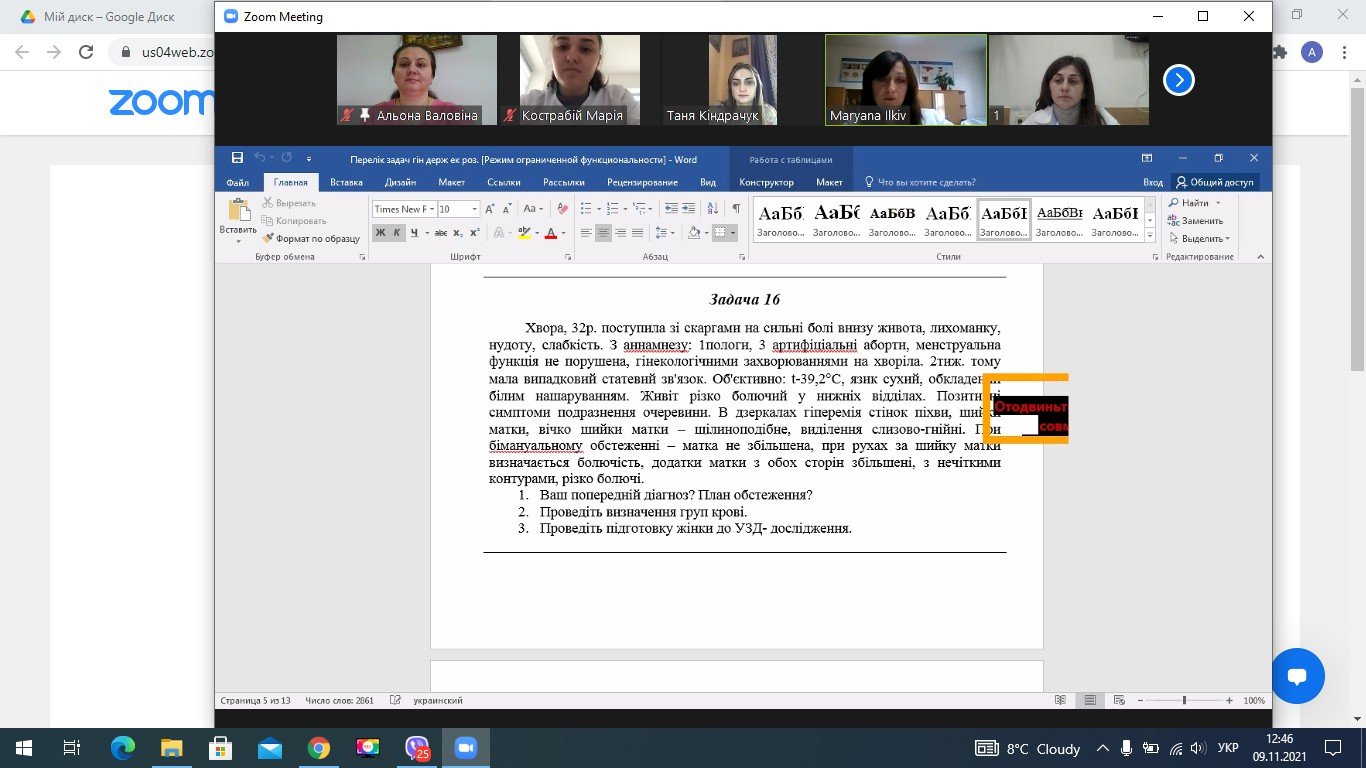
Task: Click the Save icon in Word's title bar
Action: point(237,158)
